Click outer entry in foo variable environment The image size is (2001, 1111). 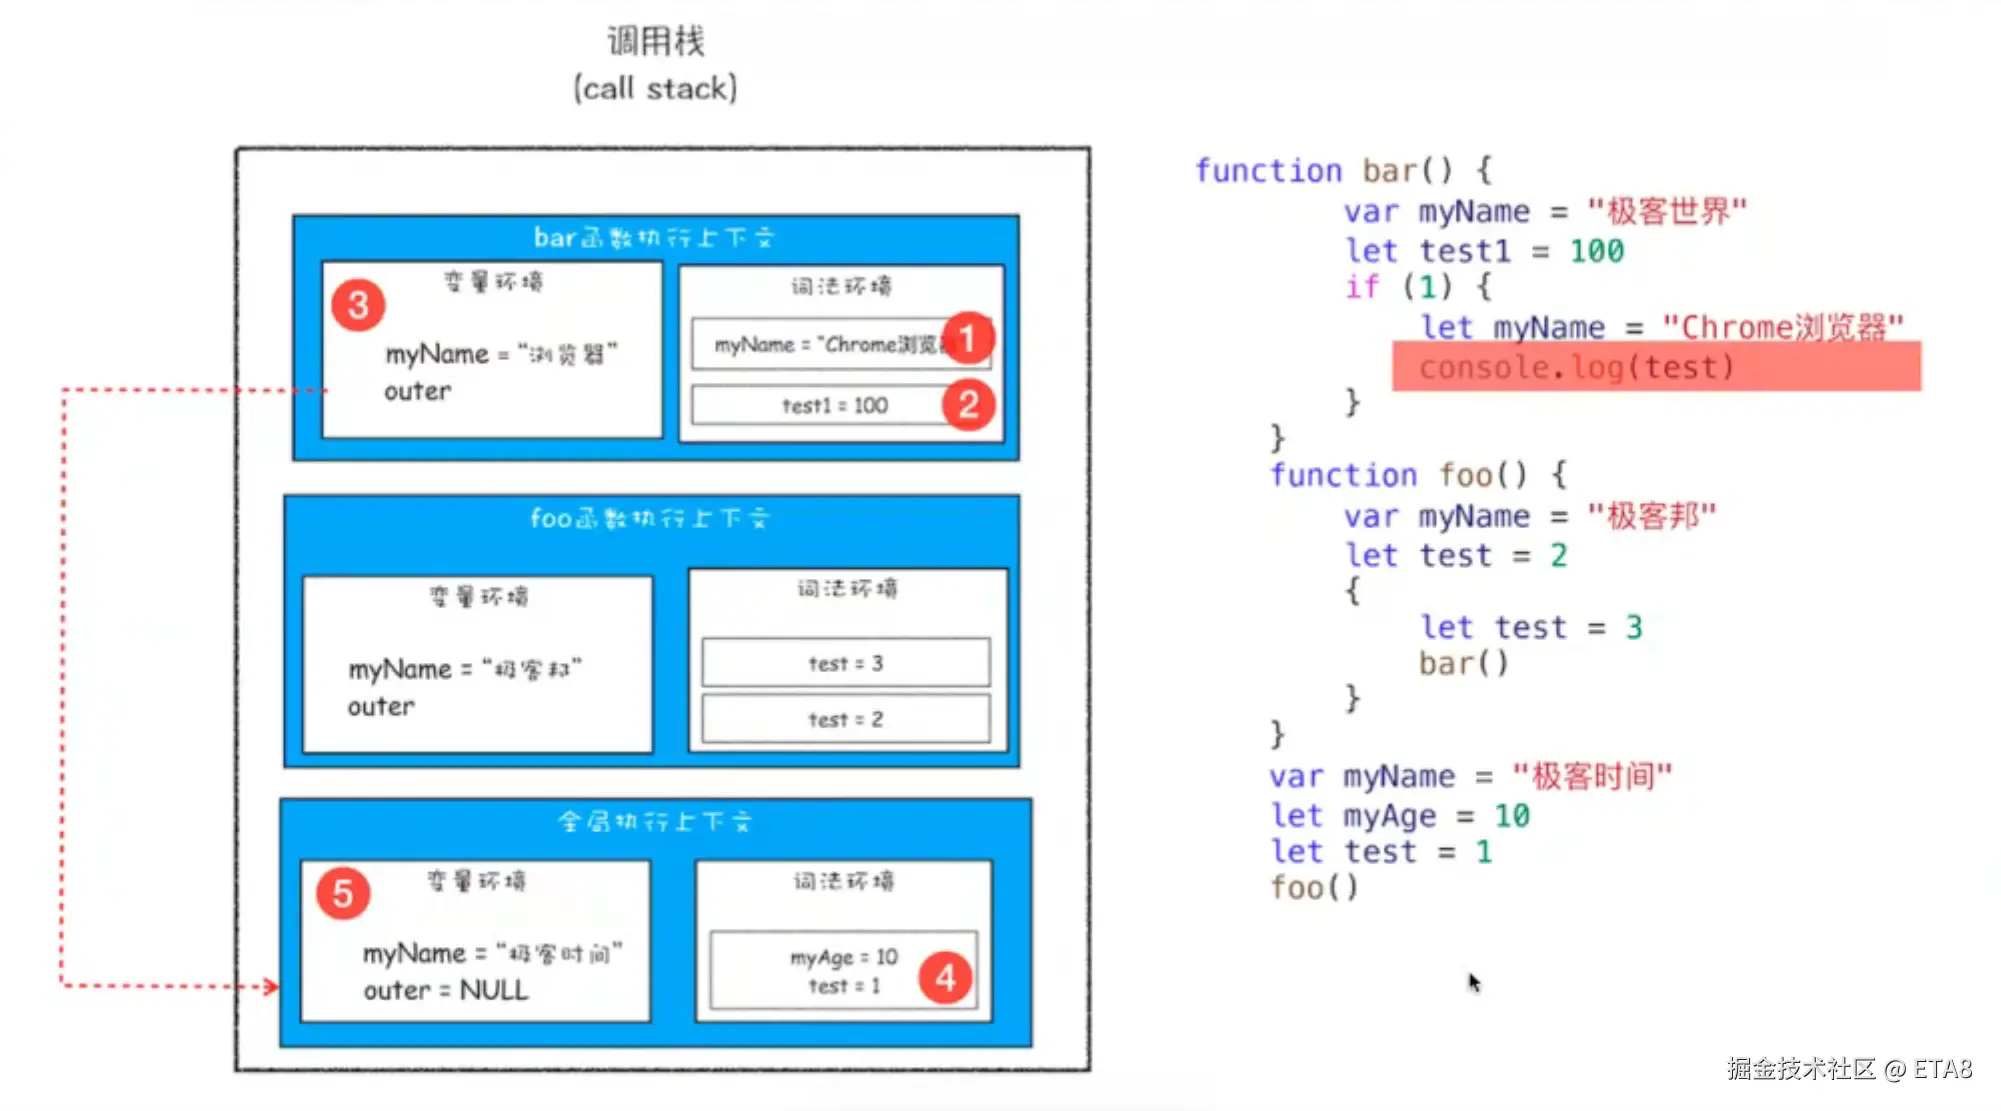point(381,706)
